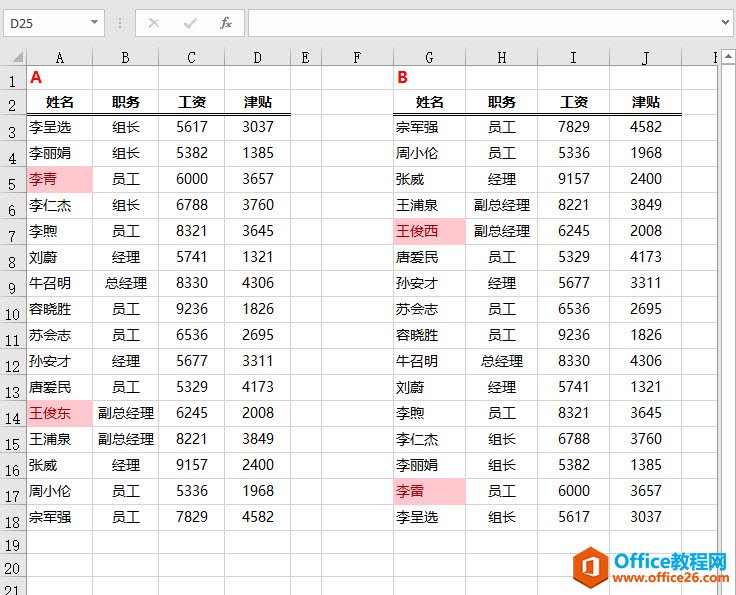Select row 14 header

pyautogui.click(x=13, y=416)
